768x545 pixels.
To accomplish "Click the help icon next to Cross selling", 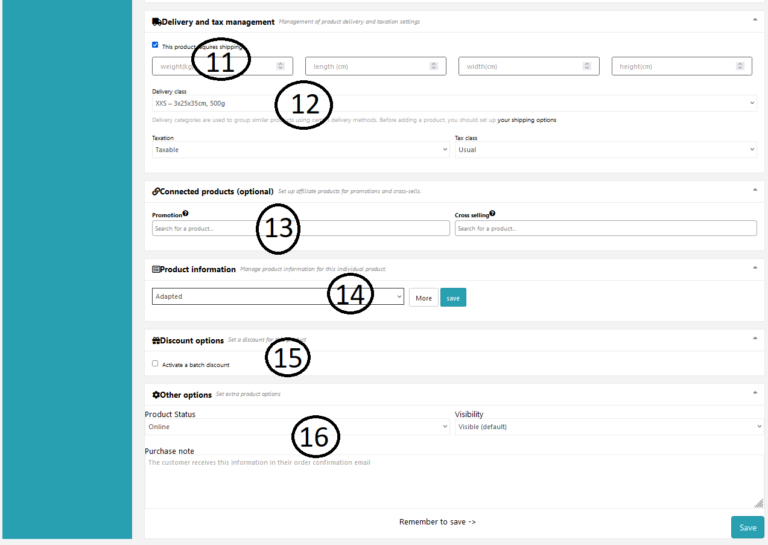I will coord(492,213).
